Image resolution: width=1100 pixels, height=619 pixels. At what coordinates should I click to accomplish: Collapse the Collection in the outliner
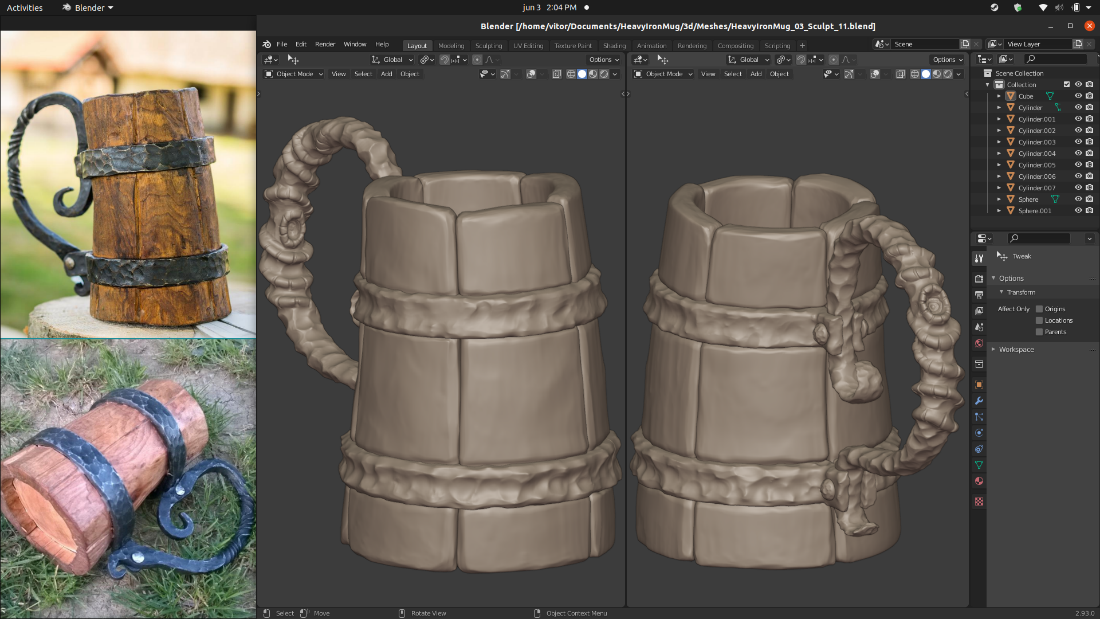(x=987, y=84)
